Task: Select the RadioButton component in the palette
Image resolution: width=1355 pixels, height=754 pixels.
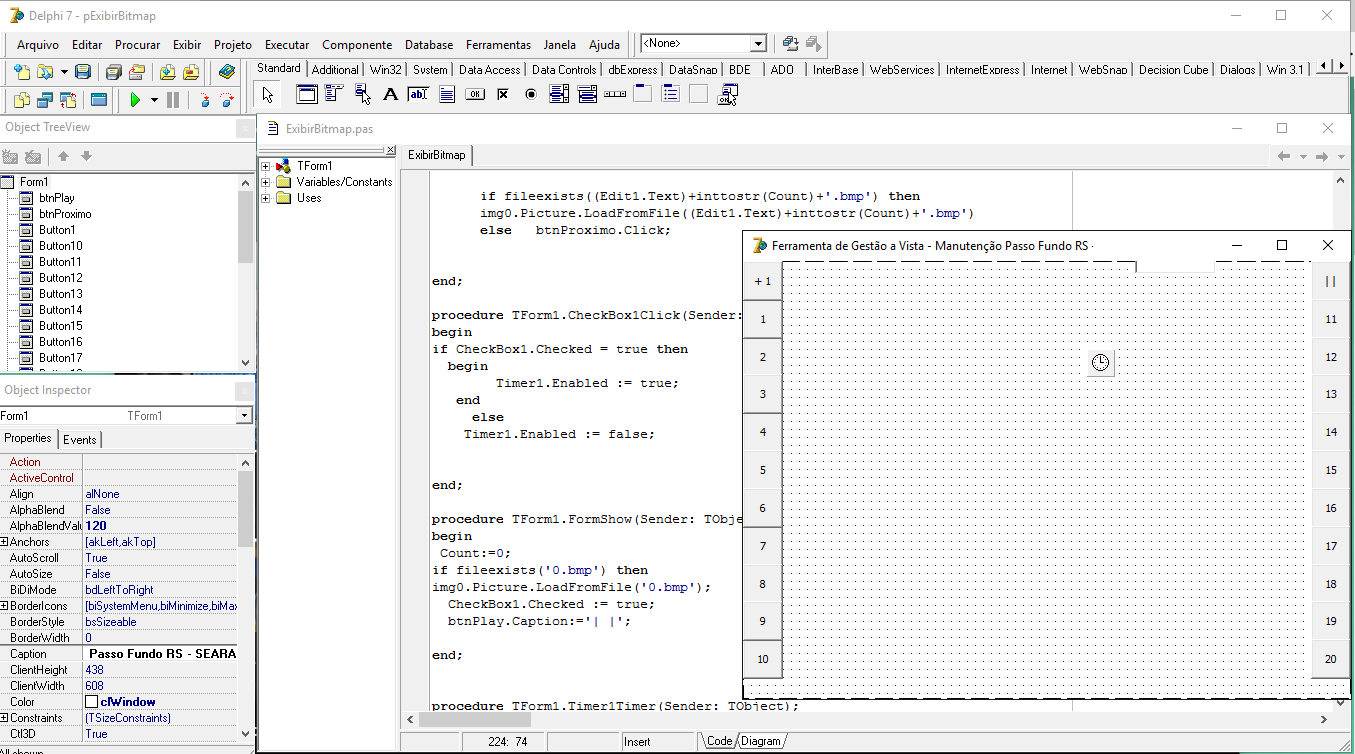Action: coord(531,95)
